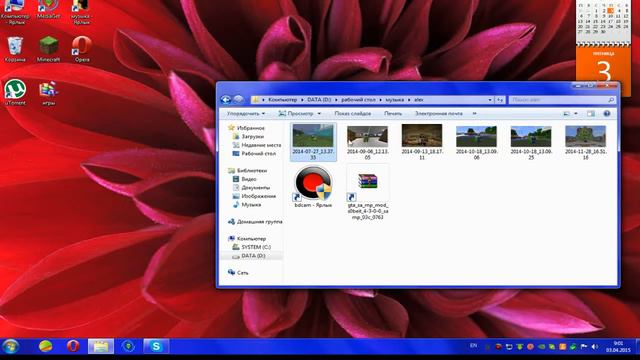Launch Minecraft from the desktop
This screenshot has width=640, height=360.
pos(49,49)
